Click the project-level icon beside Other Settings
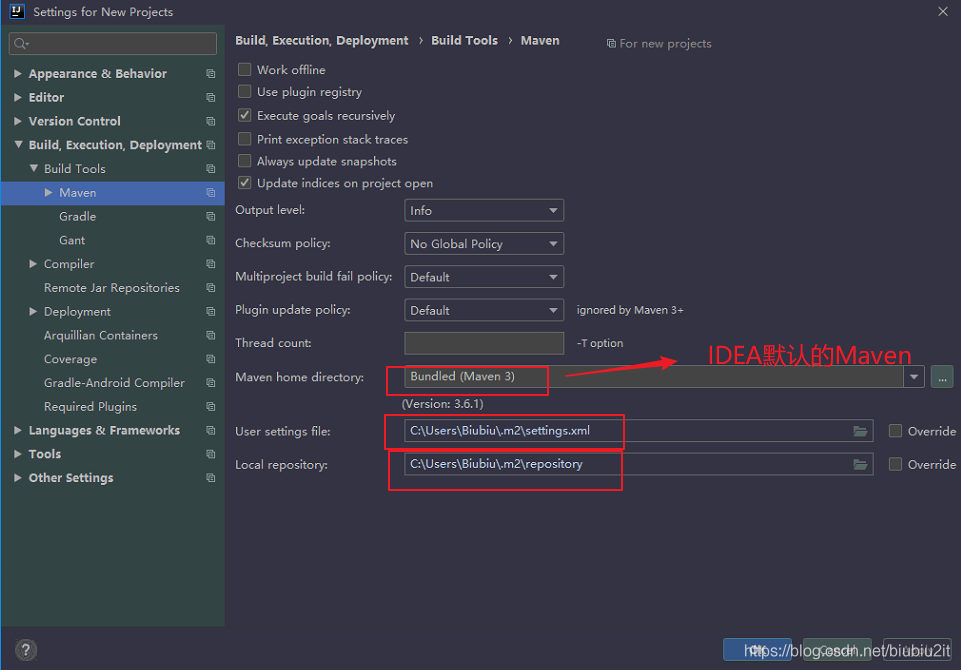This screenshot has height=670, width=961. click(211, 478)
